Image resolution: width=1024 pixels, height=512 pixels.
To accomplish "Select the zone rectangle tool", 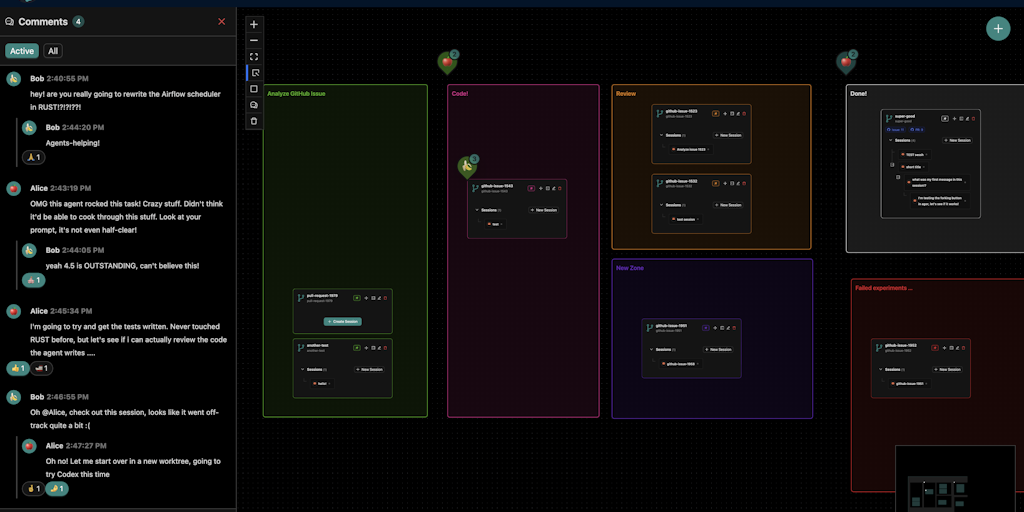I will [x=254, y=89].
